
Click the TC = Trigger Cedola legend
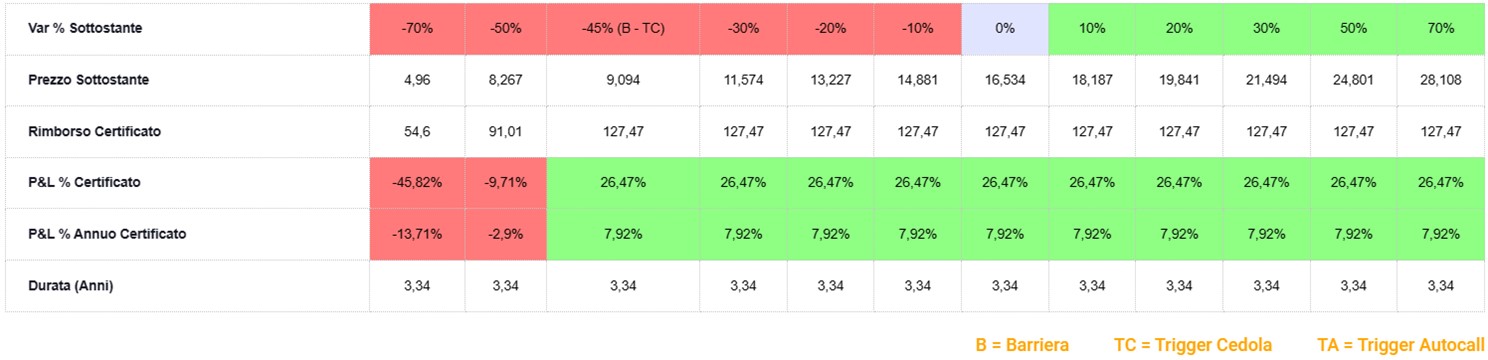tap(1193, 345)
